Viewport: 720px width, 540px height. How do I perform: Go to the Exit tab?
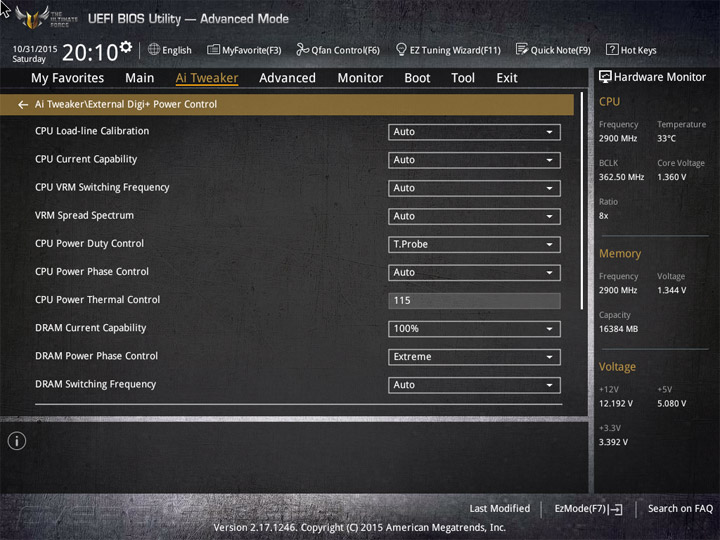coord(506,78)
